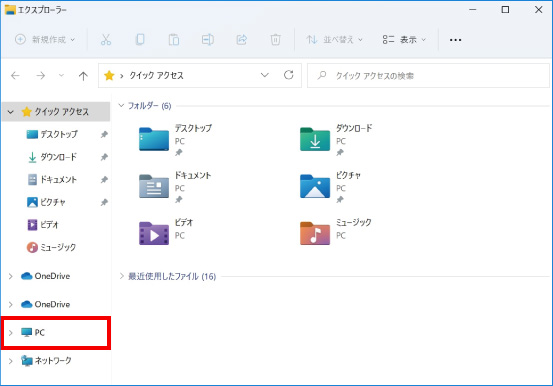The width and height of the screenshot is (553, 386).
Task: Select the ダウンロード folder icon in main pane
Action: pyautogui.click(x=315, y=139)
